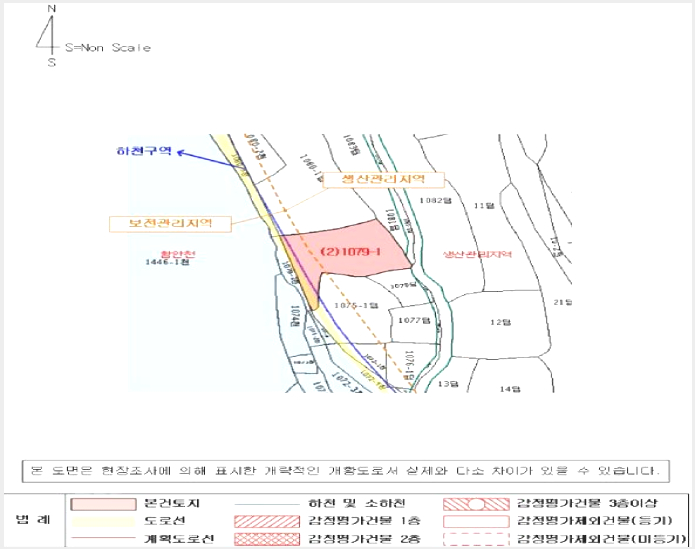Click the 하천 및 소하천 legend line
Screen dimensions: 695x549
(267, 504)
